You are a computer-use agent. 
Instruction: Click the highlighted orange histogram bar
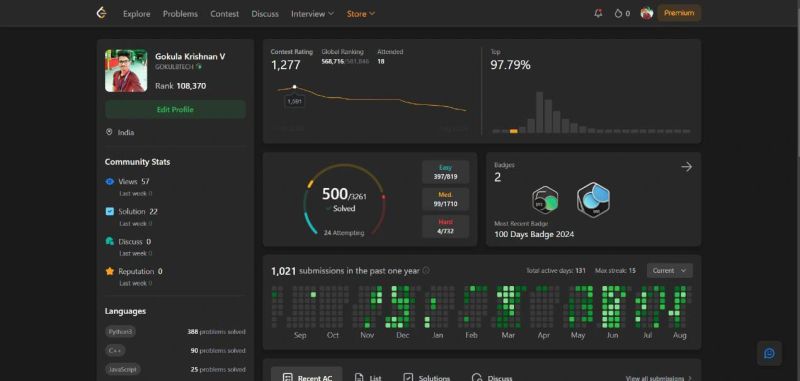point(513,131)
